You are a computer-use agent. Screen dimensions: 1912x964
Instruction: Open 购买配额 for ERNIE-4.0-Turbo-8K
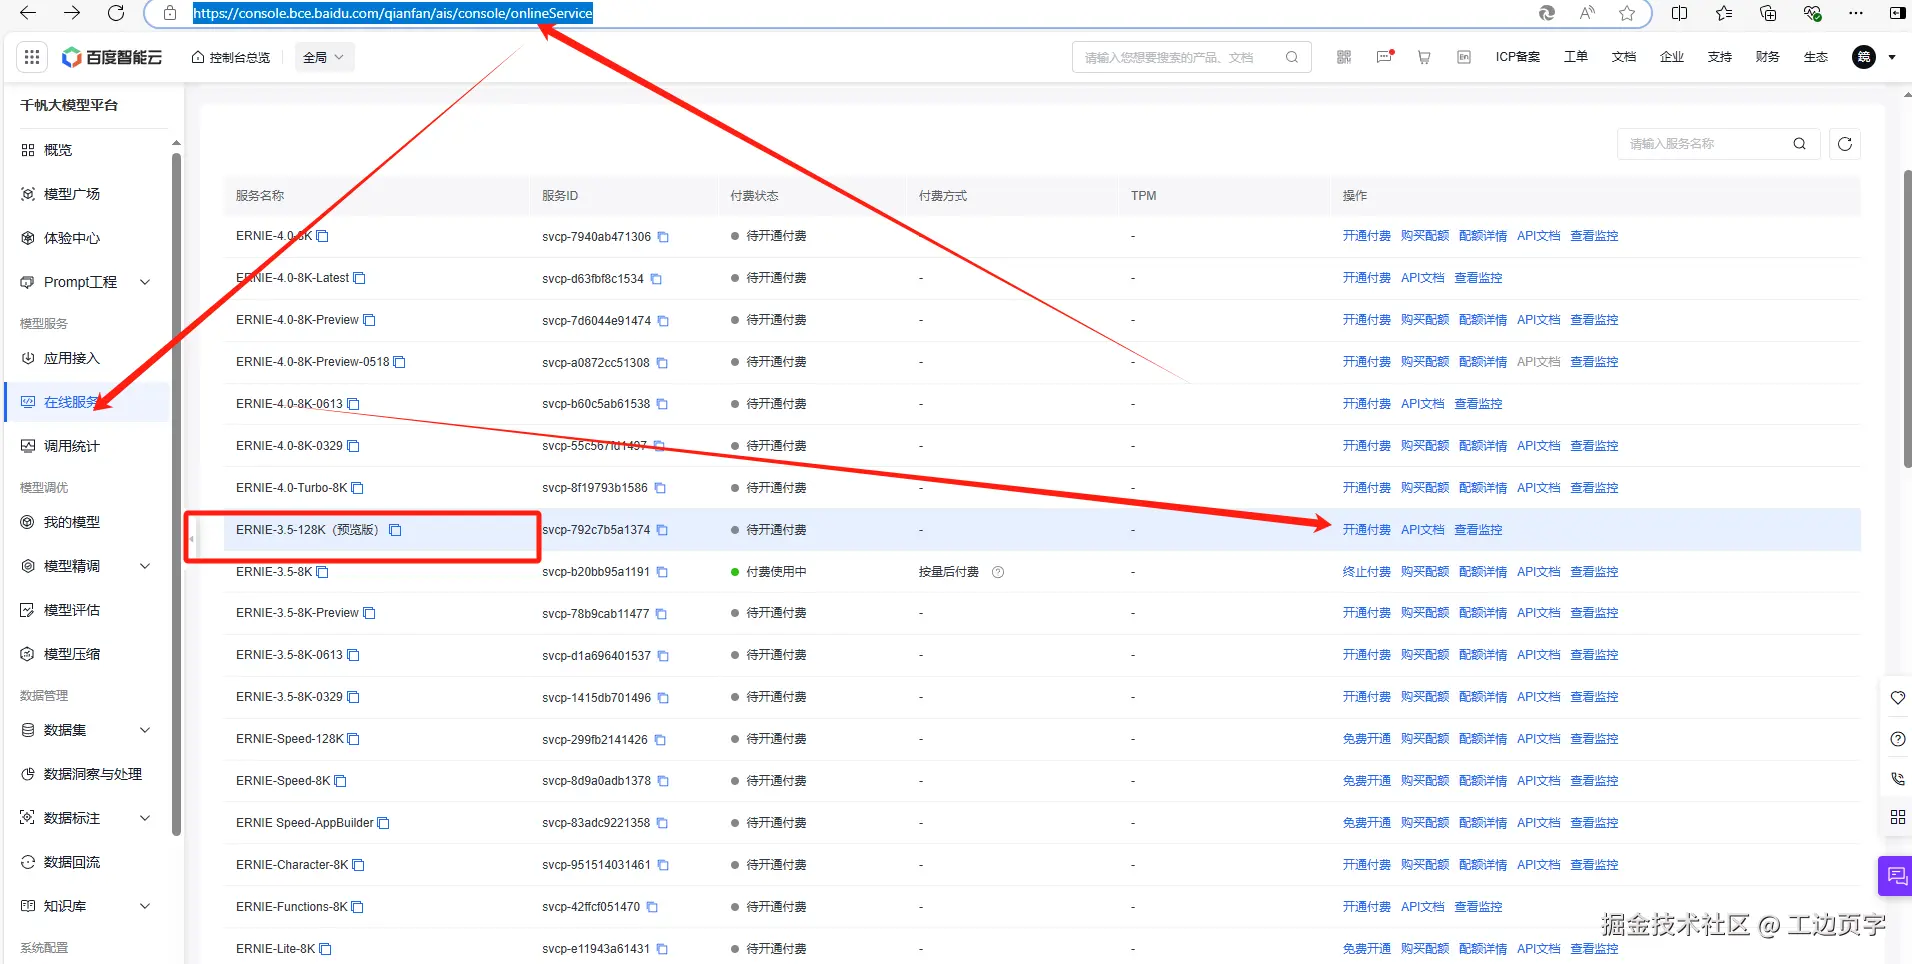pyautogui.click(x=1424, y=488)
